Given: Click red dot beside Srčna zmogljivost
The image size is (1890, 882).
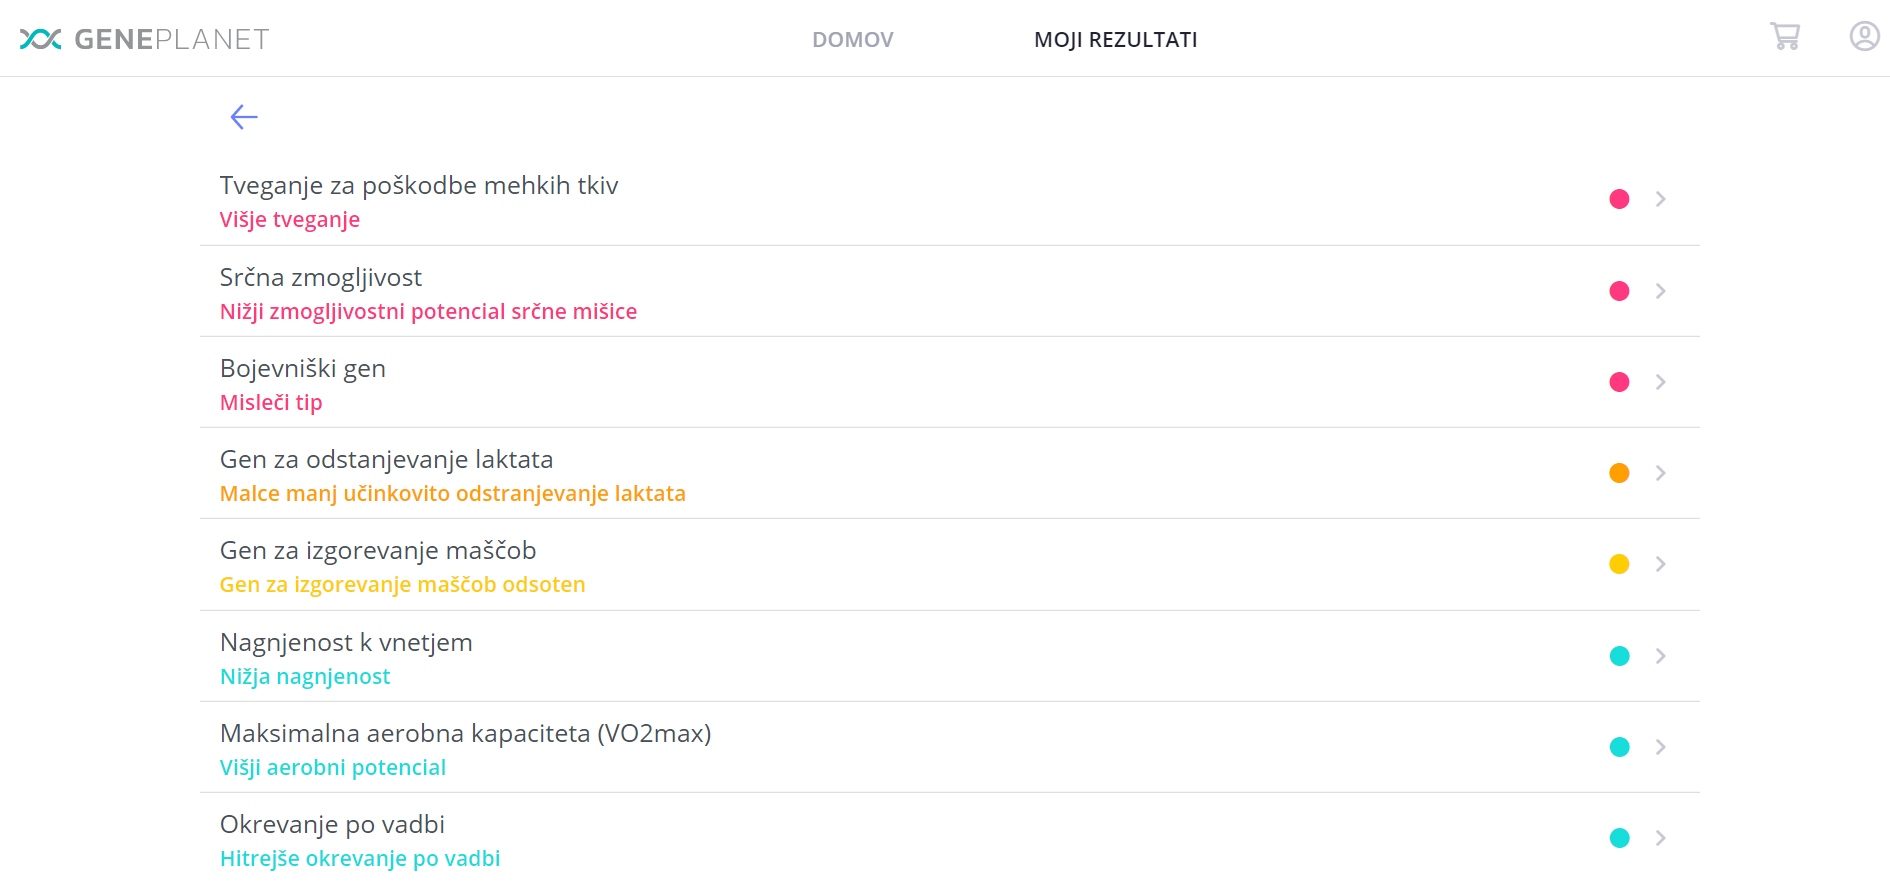Looking at the screenshot, I should (1619, 291).
